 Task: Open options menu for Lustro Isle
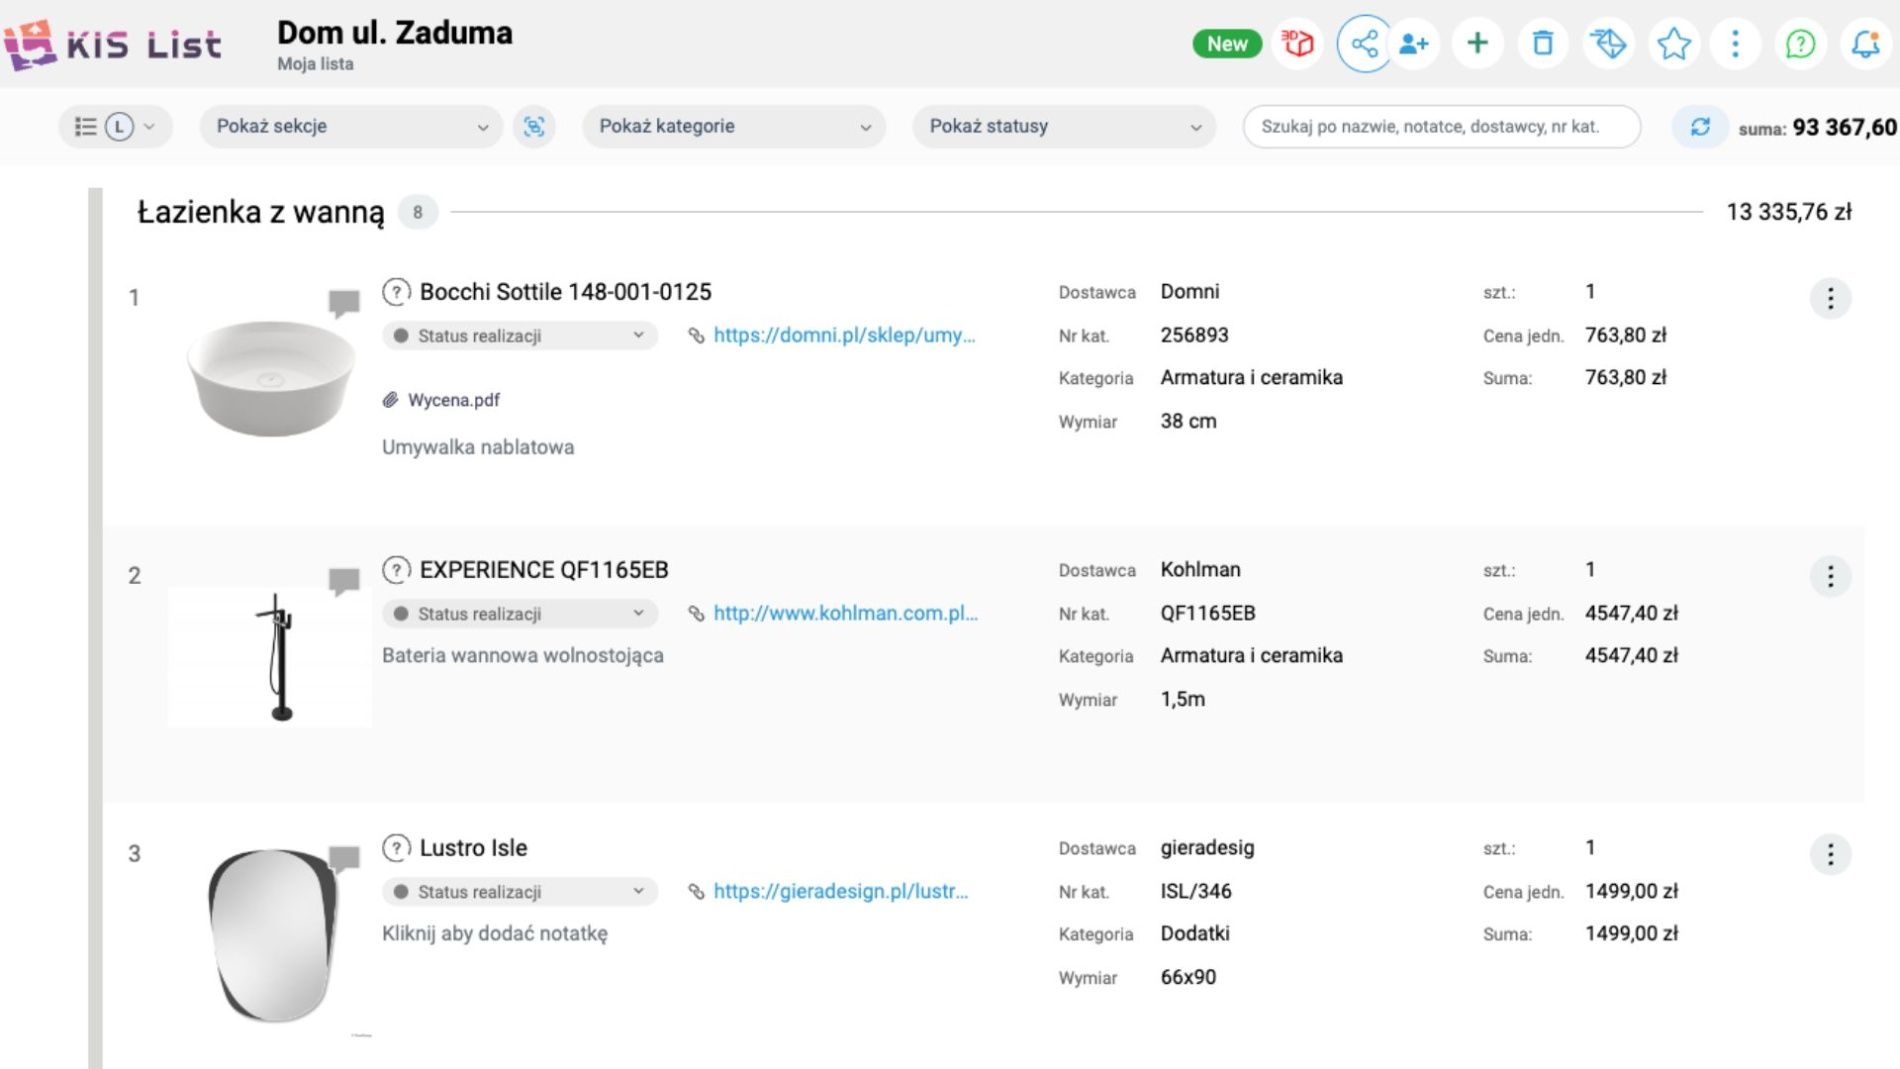point(1830,855)
